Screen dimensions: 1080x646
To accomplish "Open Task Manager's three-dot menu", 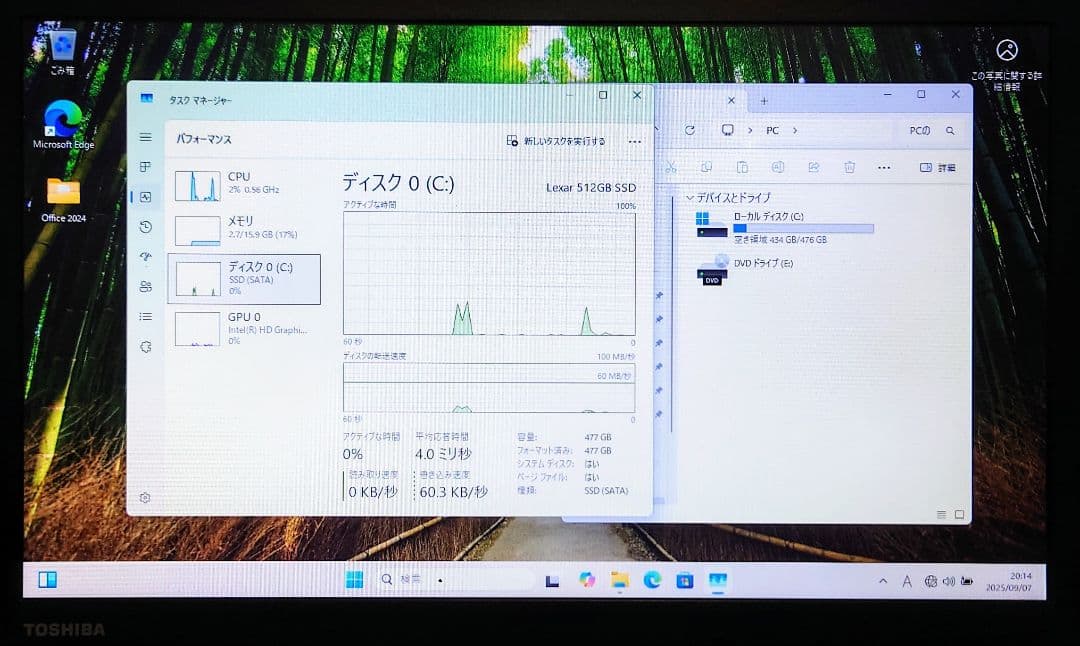I will (634, 141).
